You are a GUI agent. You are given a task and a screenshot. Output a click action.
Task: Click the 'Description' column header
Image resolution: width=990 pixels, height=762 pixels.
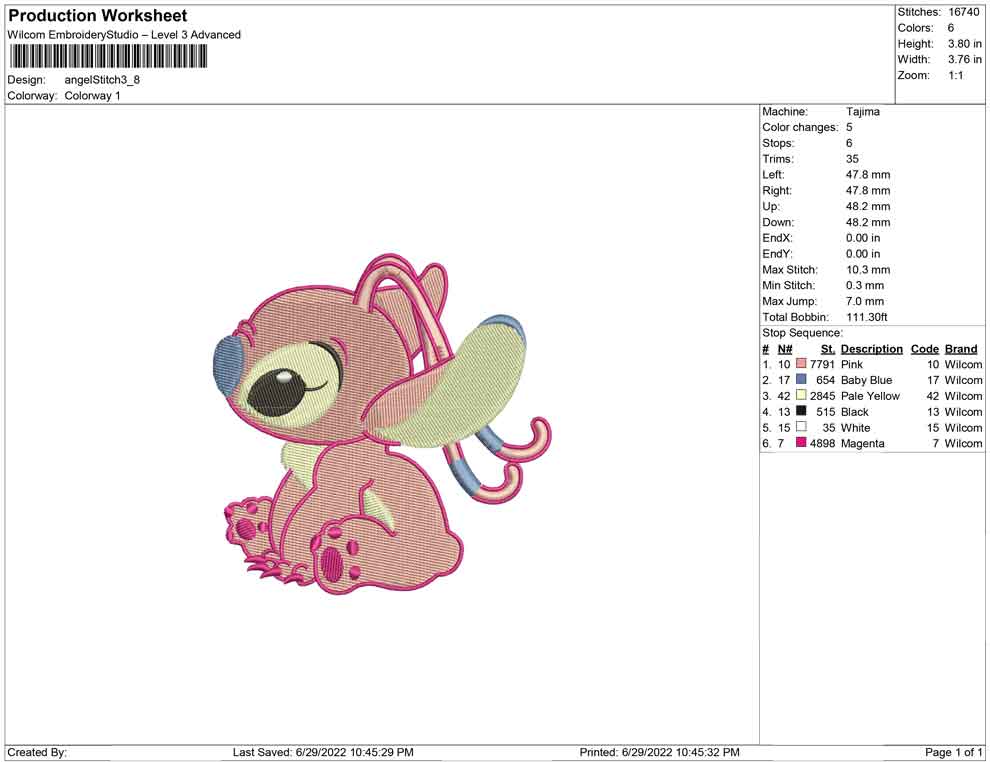click(x=872, y=348)
